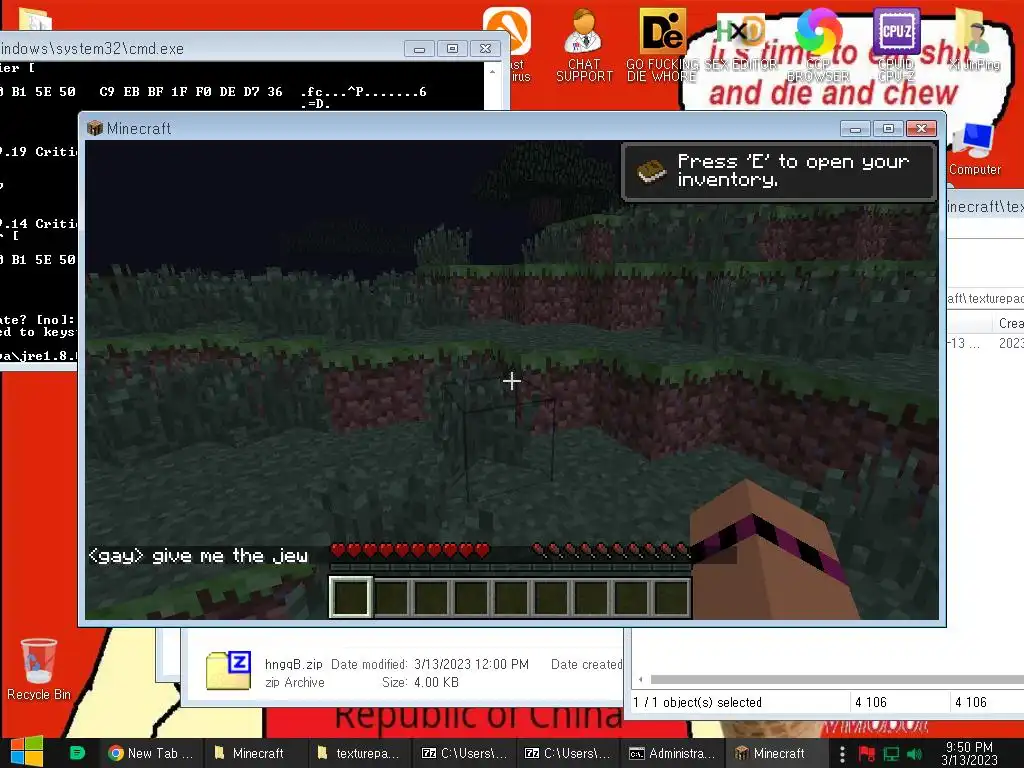Switch to Chrome New Tab taskbar button
The width and height of the screenshot is (1024, 768).
pyautogui.click(x=152, y=753)
